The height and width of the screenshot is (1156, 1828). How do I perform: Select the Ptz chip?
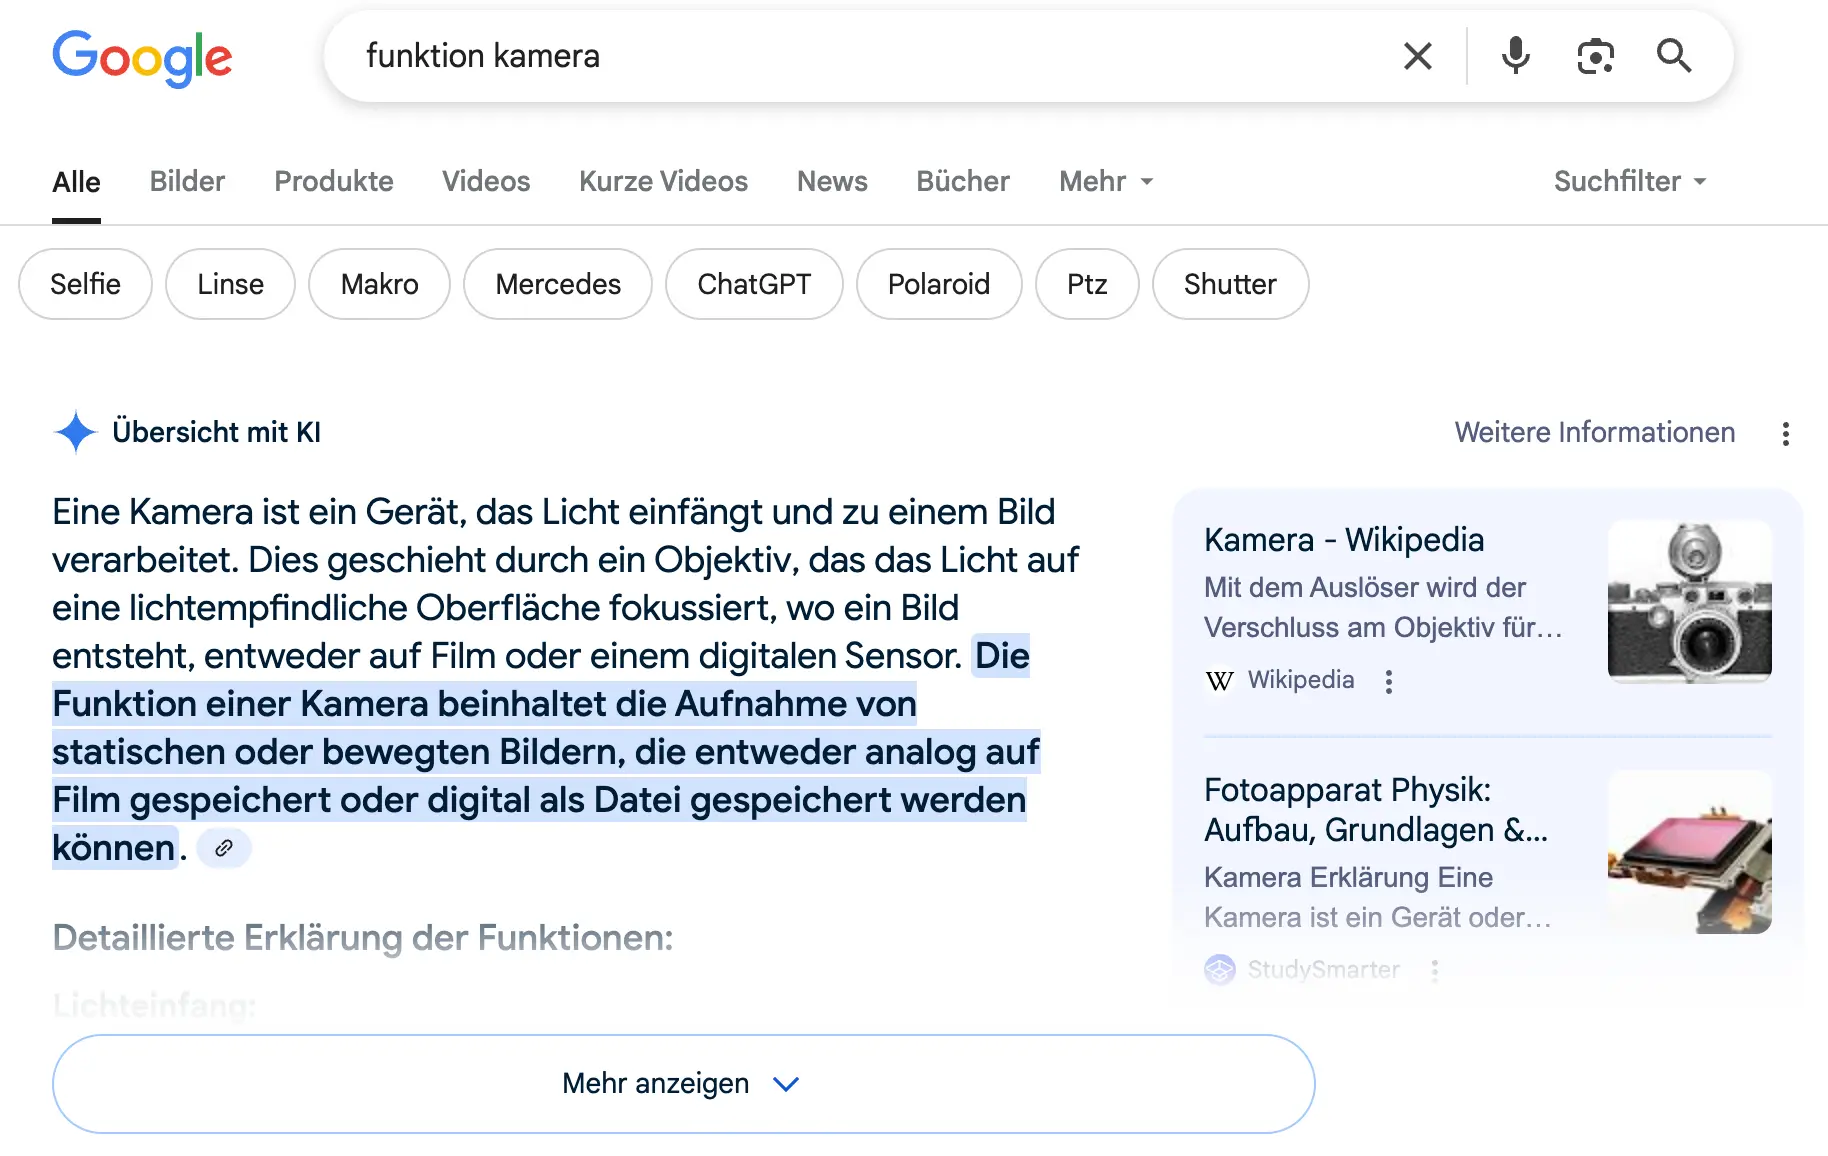[1087, 284]
